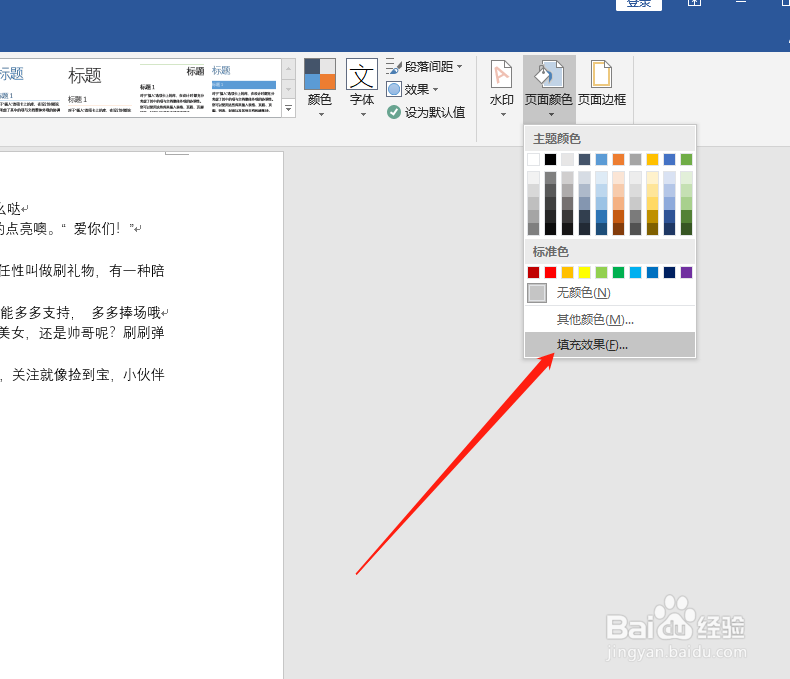
Task: Click document text 爱你们！
Action: tap(97, 229)
